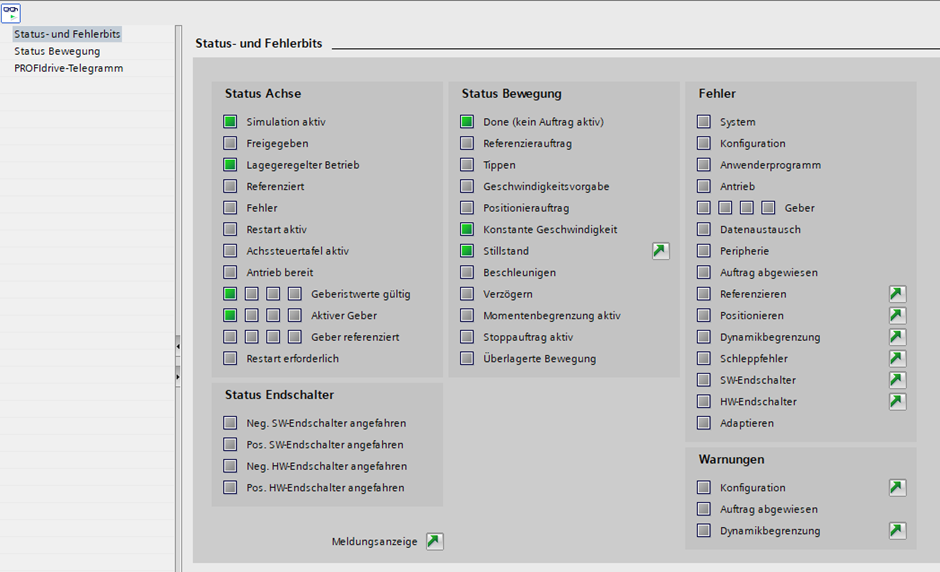
Task: Click the Simulation aktiv status indicator
Action: click(x=230, y=122)
